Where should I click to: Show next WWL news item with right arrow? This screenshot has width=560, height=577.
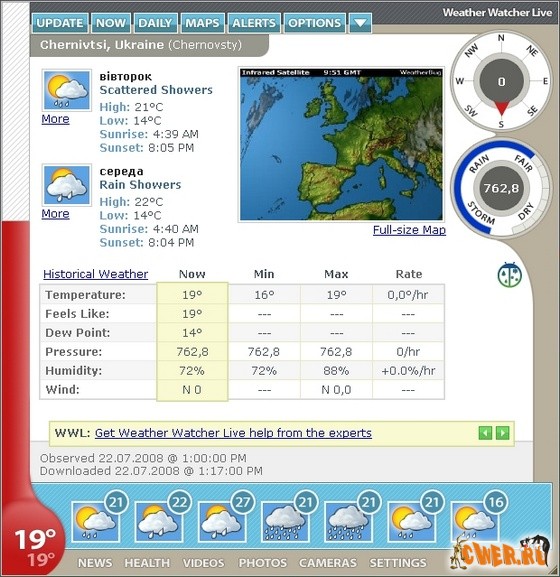(503, 433)
